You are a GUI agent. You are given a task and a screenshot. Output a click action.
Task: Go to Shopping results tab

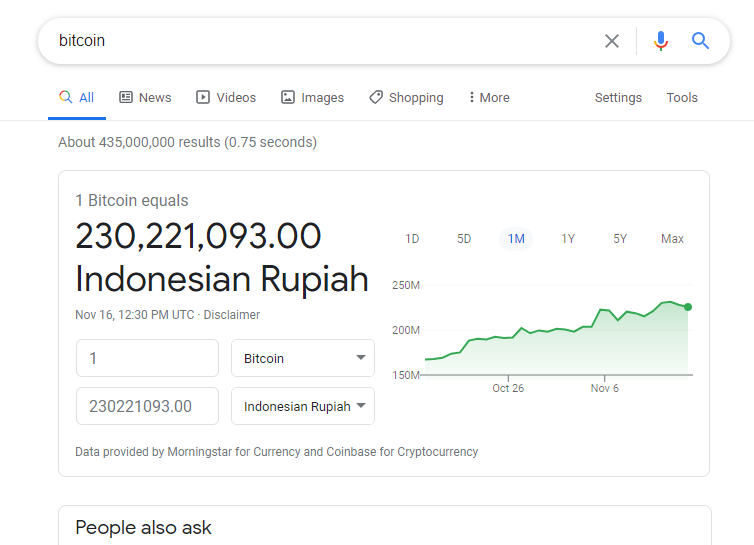[x=406, y=97]
